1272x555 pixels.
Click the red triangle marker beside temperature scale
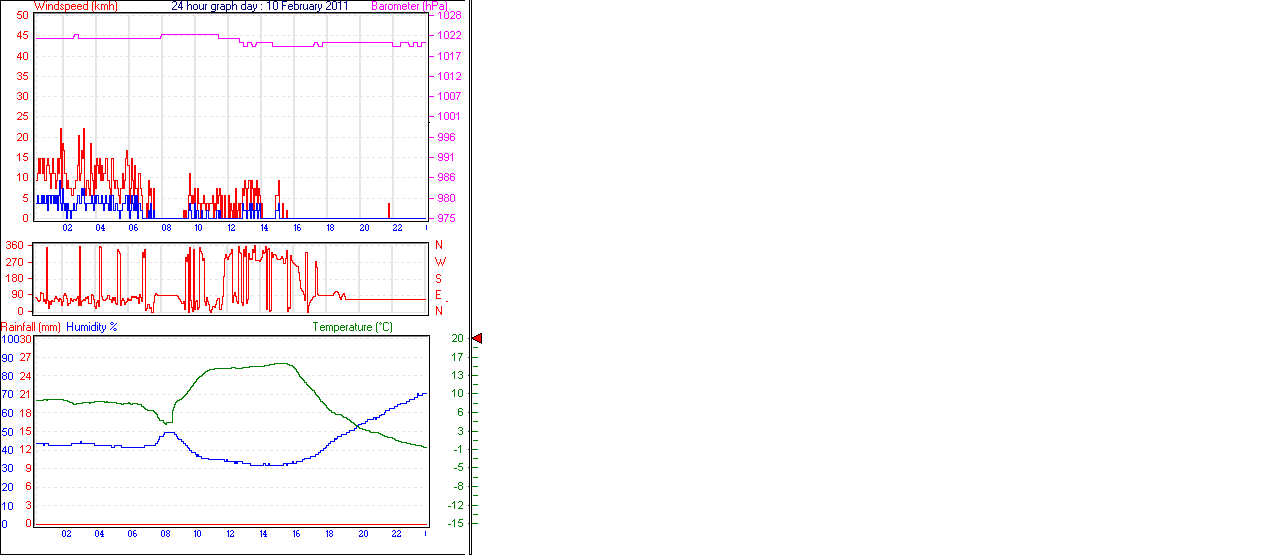[477, 339]
